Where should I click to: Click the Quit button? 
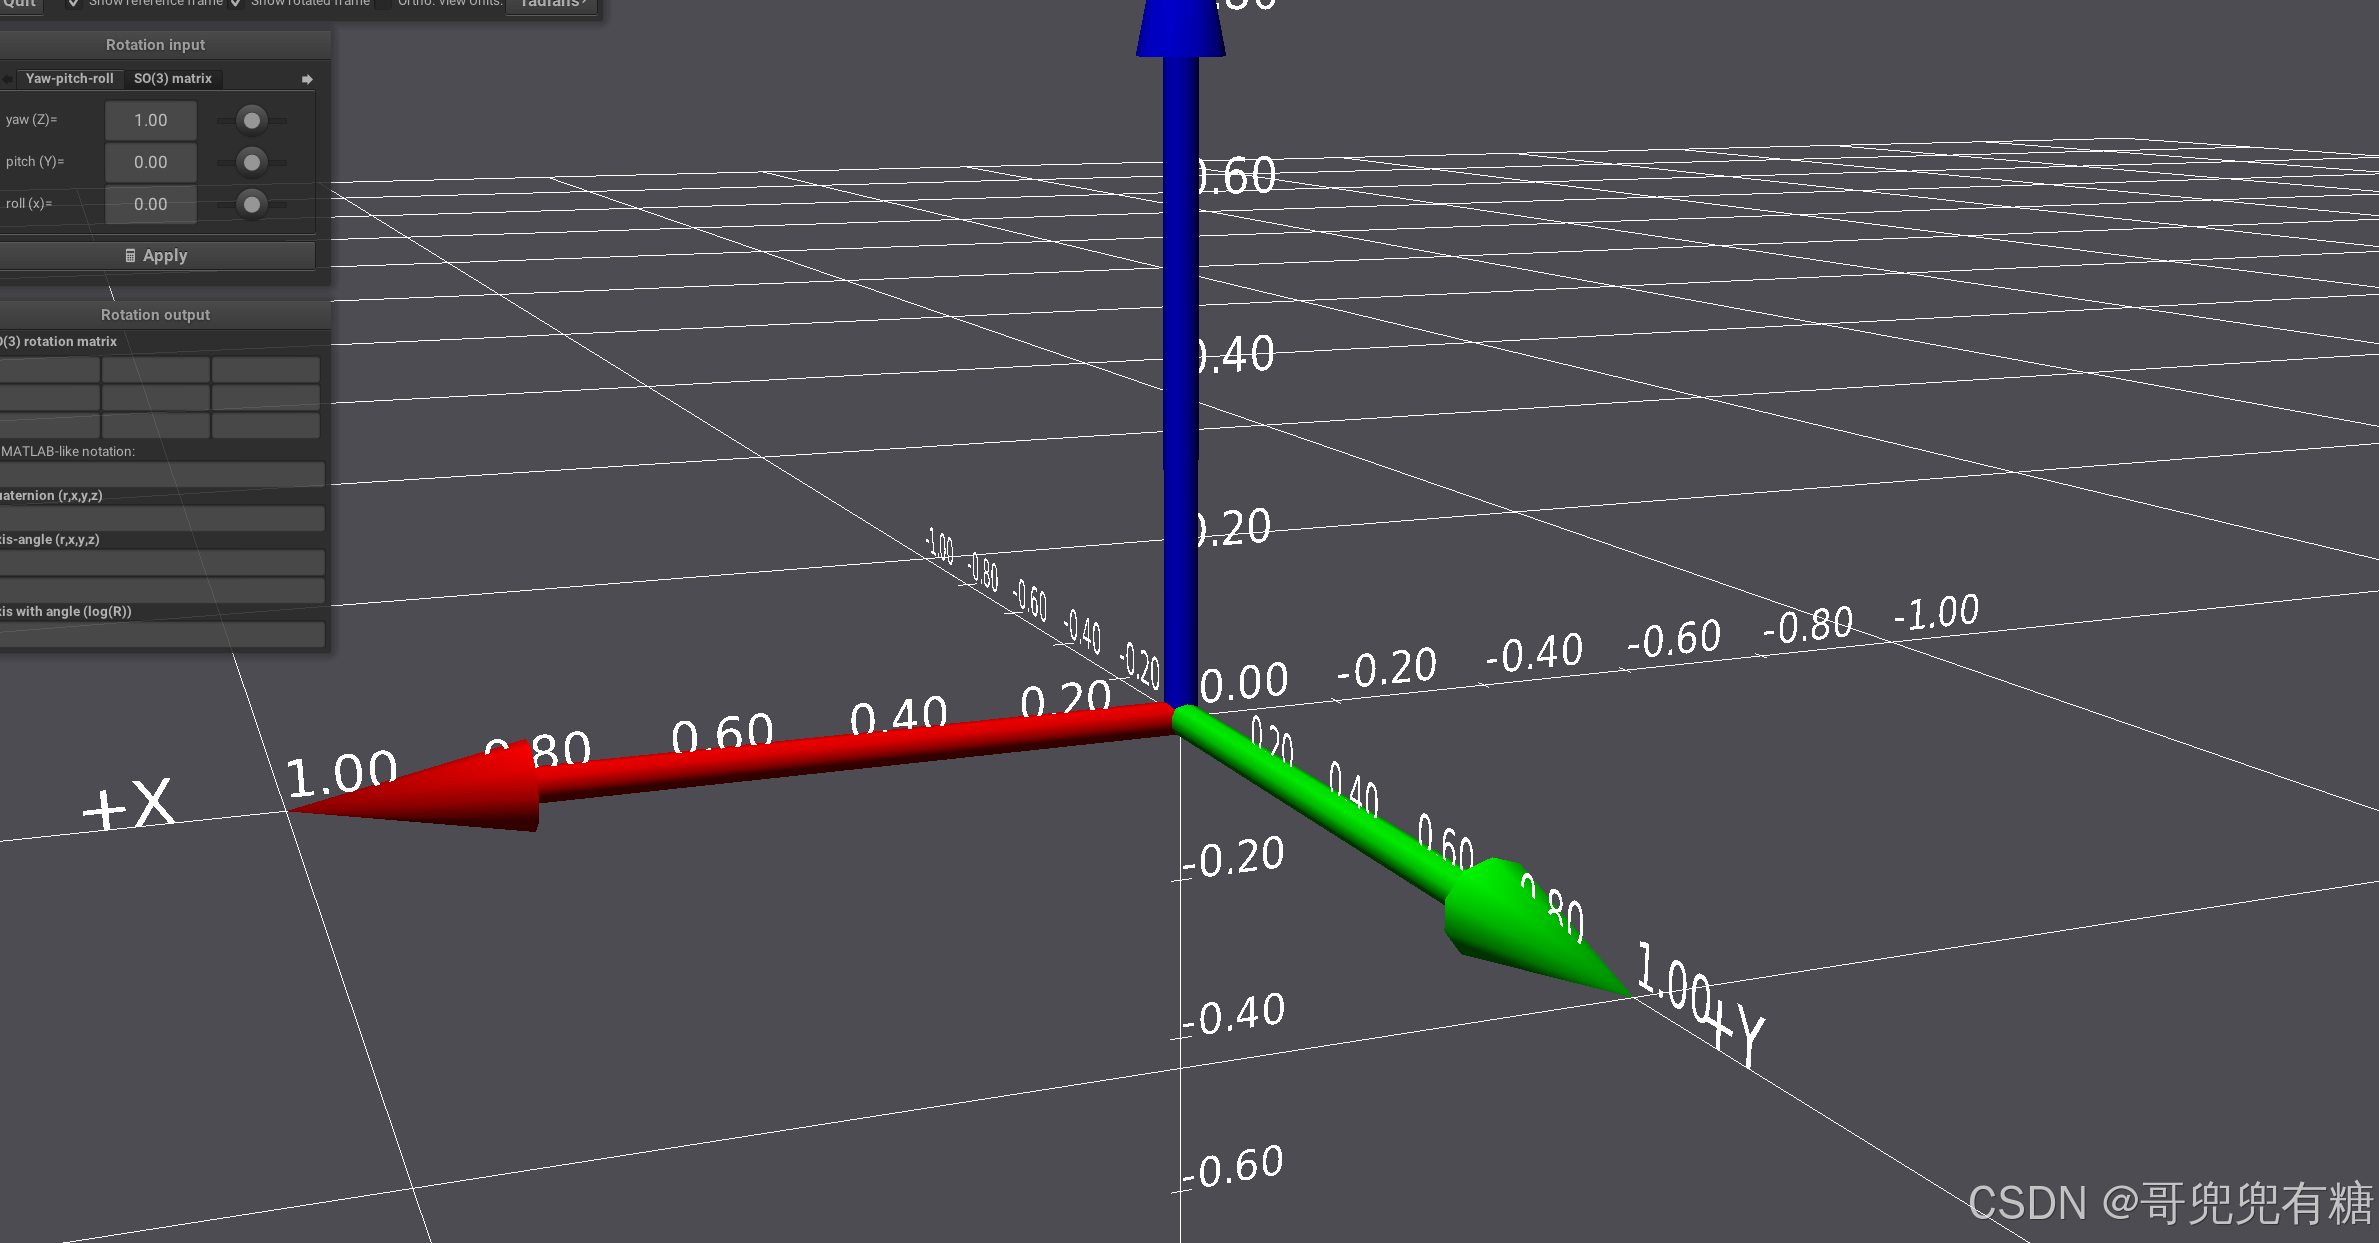point(19,4)
